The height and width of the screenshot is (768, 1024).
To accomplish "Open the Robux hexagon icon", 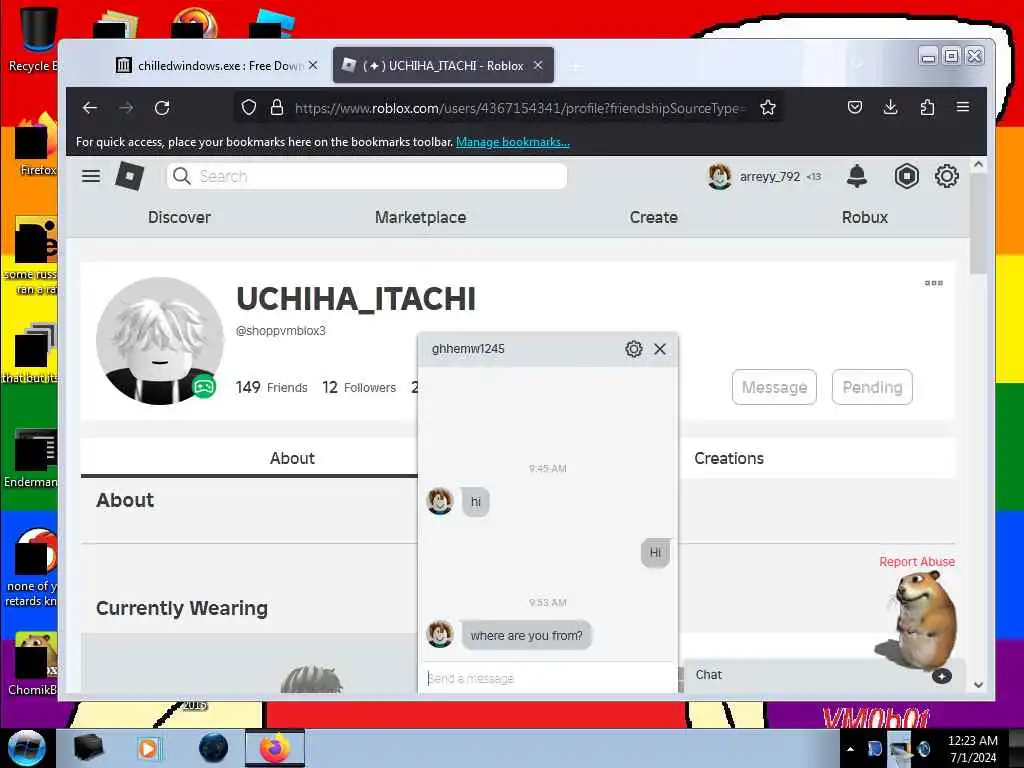I will click(x=906, y=176).
